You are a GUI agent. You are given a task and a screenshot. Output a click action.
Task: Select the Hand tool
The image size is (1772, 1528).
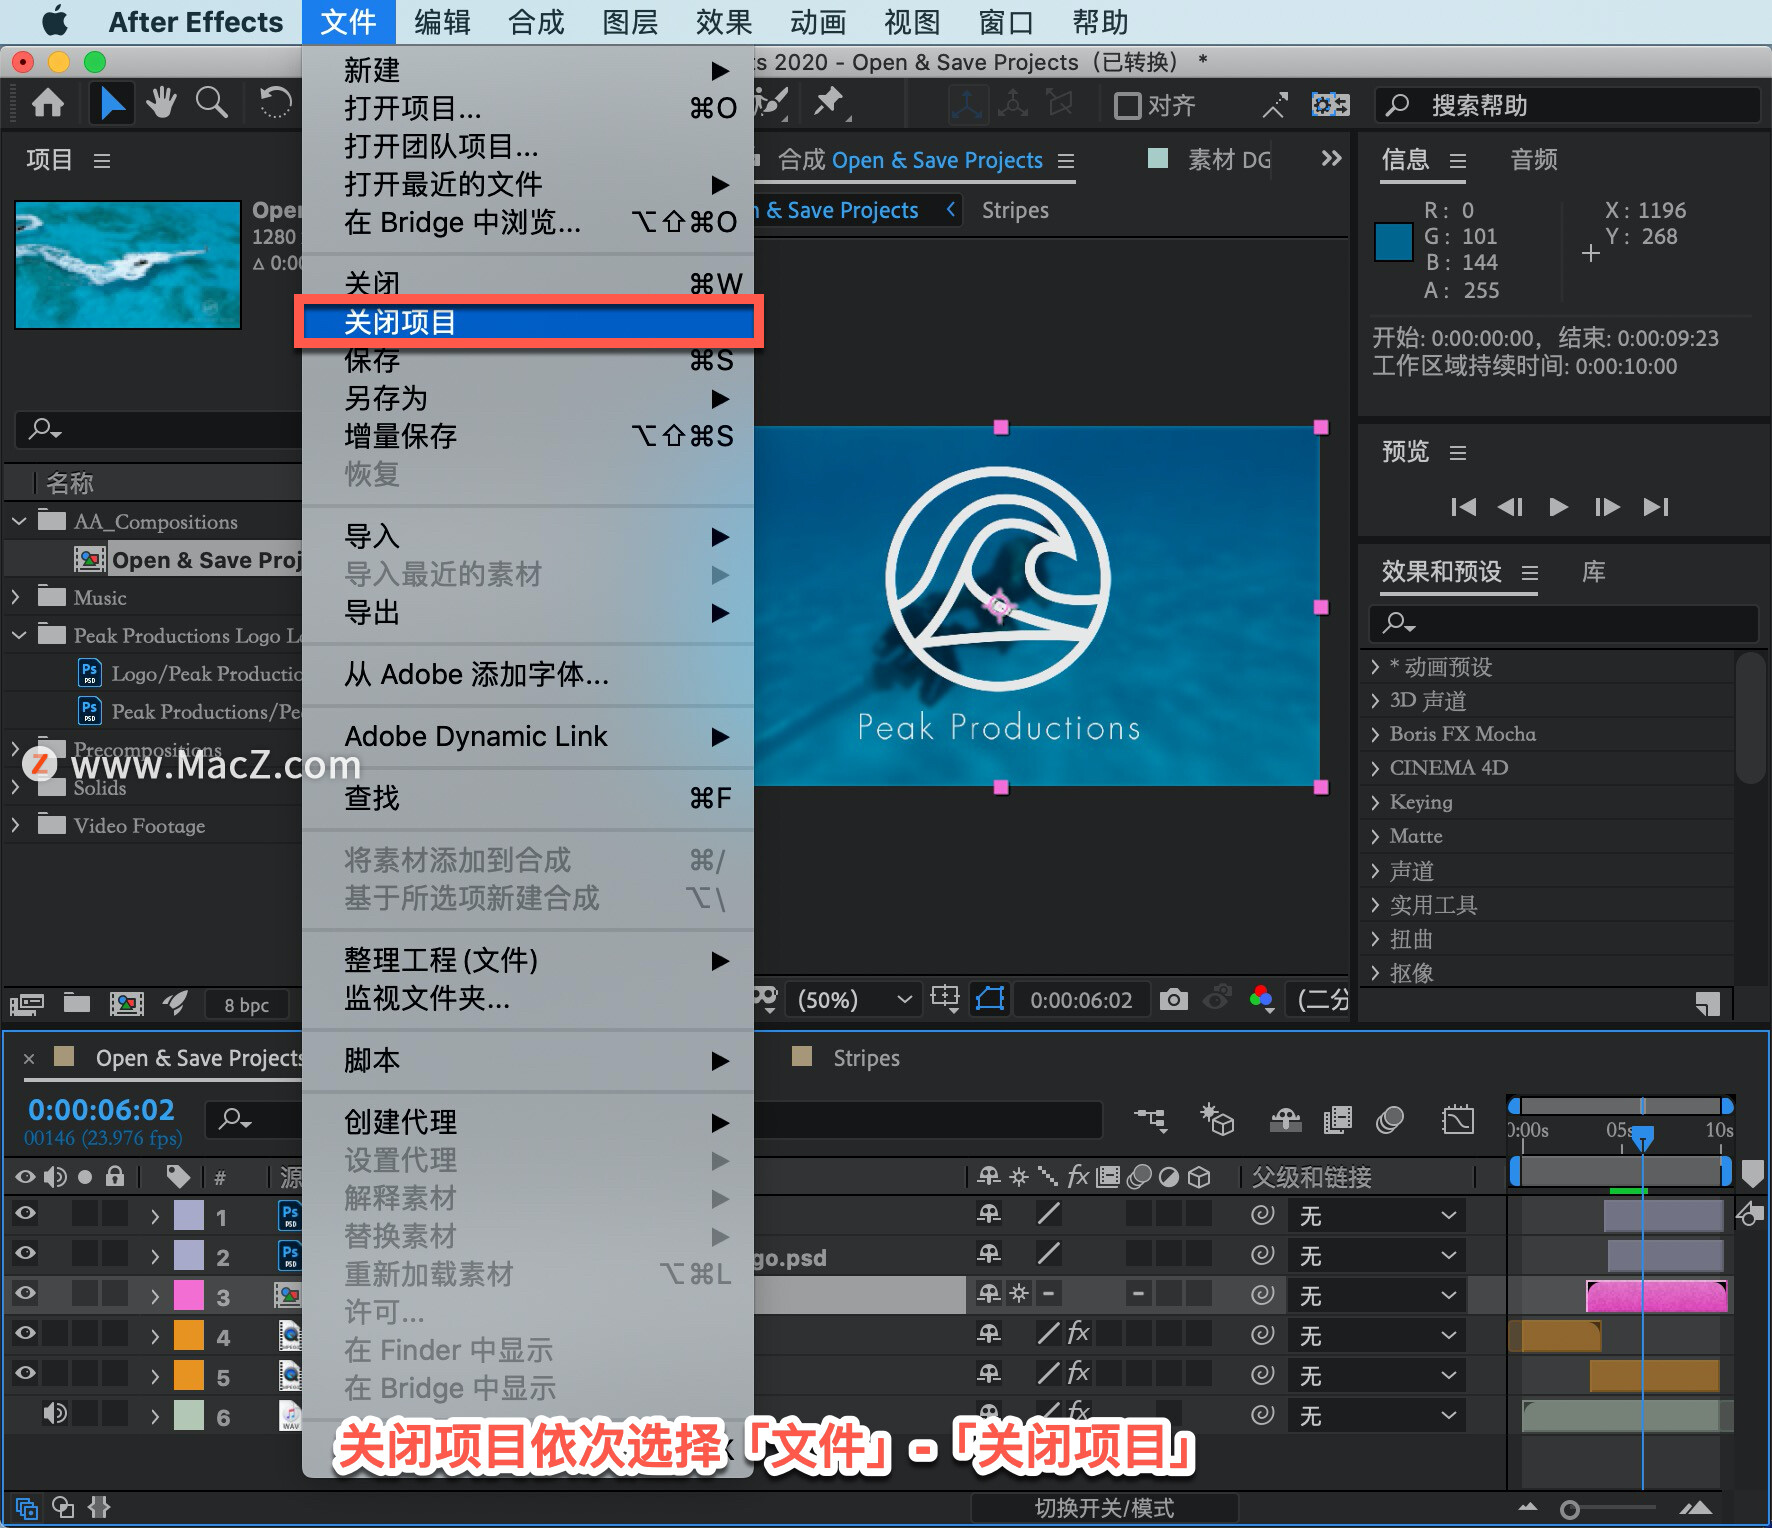point(161,103)
